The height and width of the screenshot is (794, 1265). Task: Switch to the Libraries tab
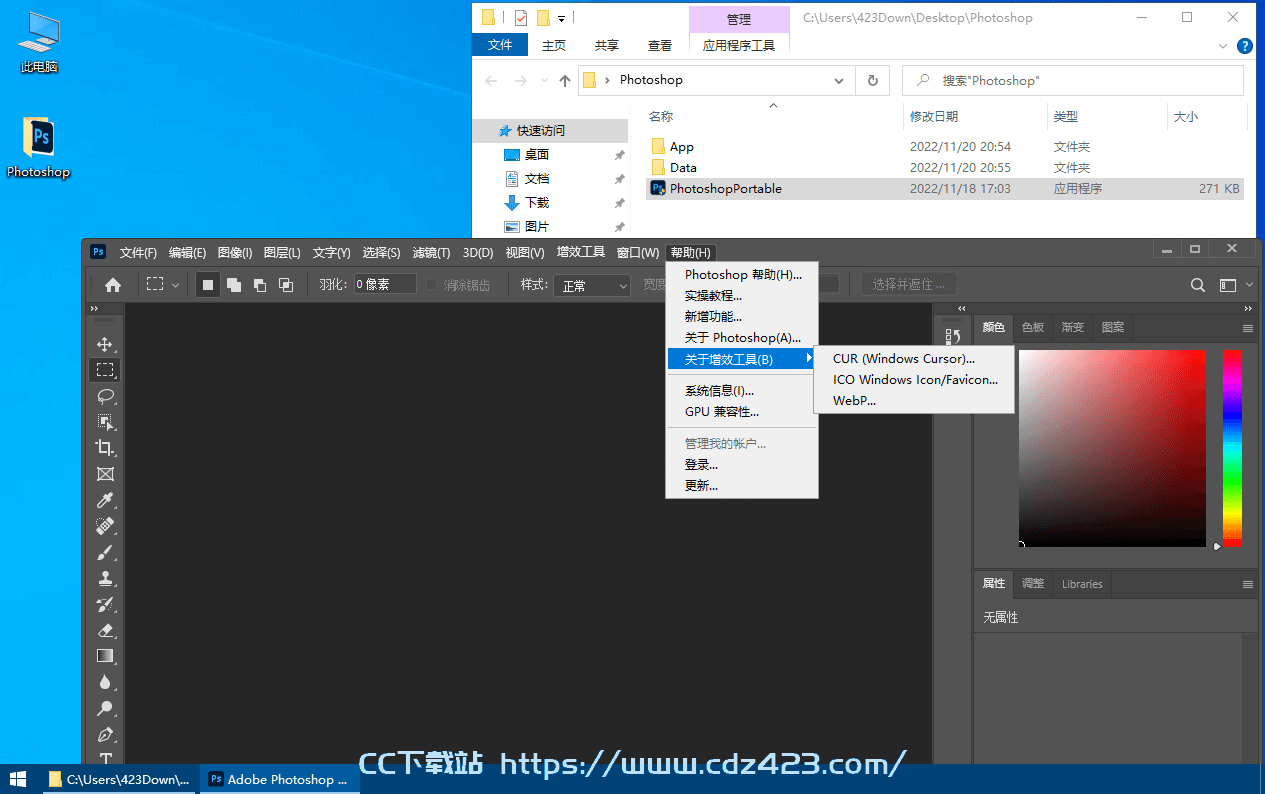click(x=1082, y=584)
